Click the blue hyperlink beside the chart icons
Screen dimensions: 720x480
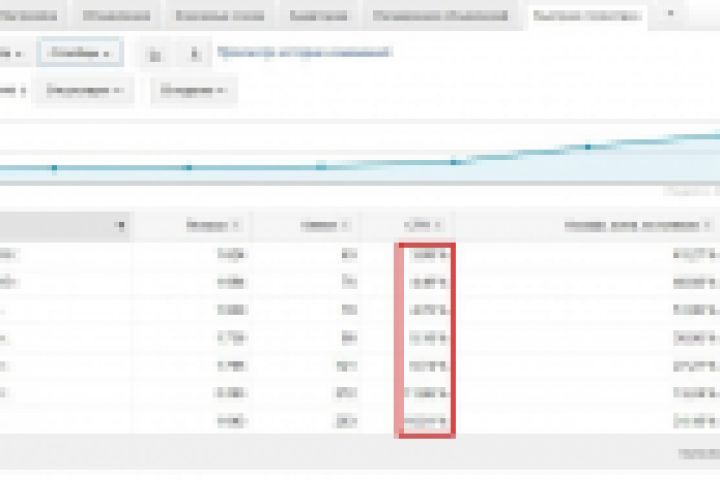[x=305, y=52]
